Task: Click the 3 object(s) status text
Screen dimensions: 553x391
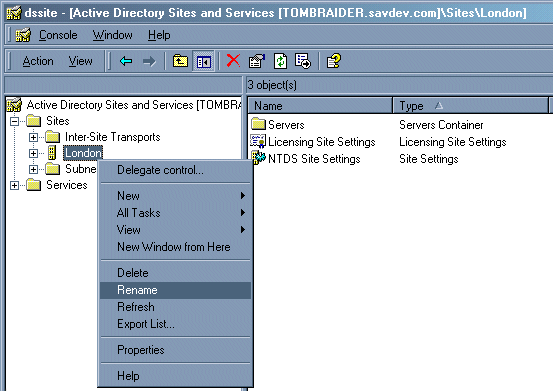Action: pos(272,85)
